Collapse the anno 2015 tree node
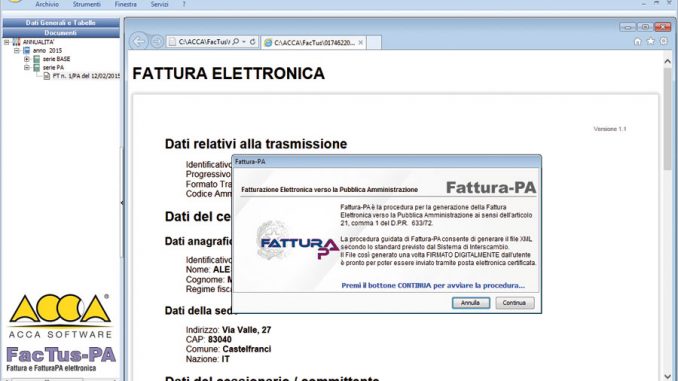Viewport: 678px width, 381px height. (16, 51)
